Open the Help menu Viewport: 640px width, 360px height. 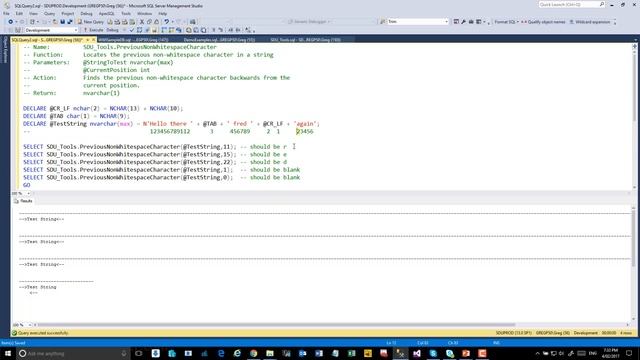[162, 13]
